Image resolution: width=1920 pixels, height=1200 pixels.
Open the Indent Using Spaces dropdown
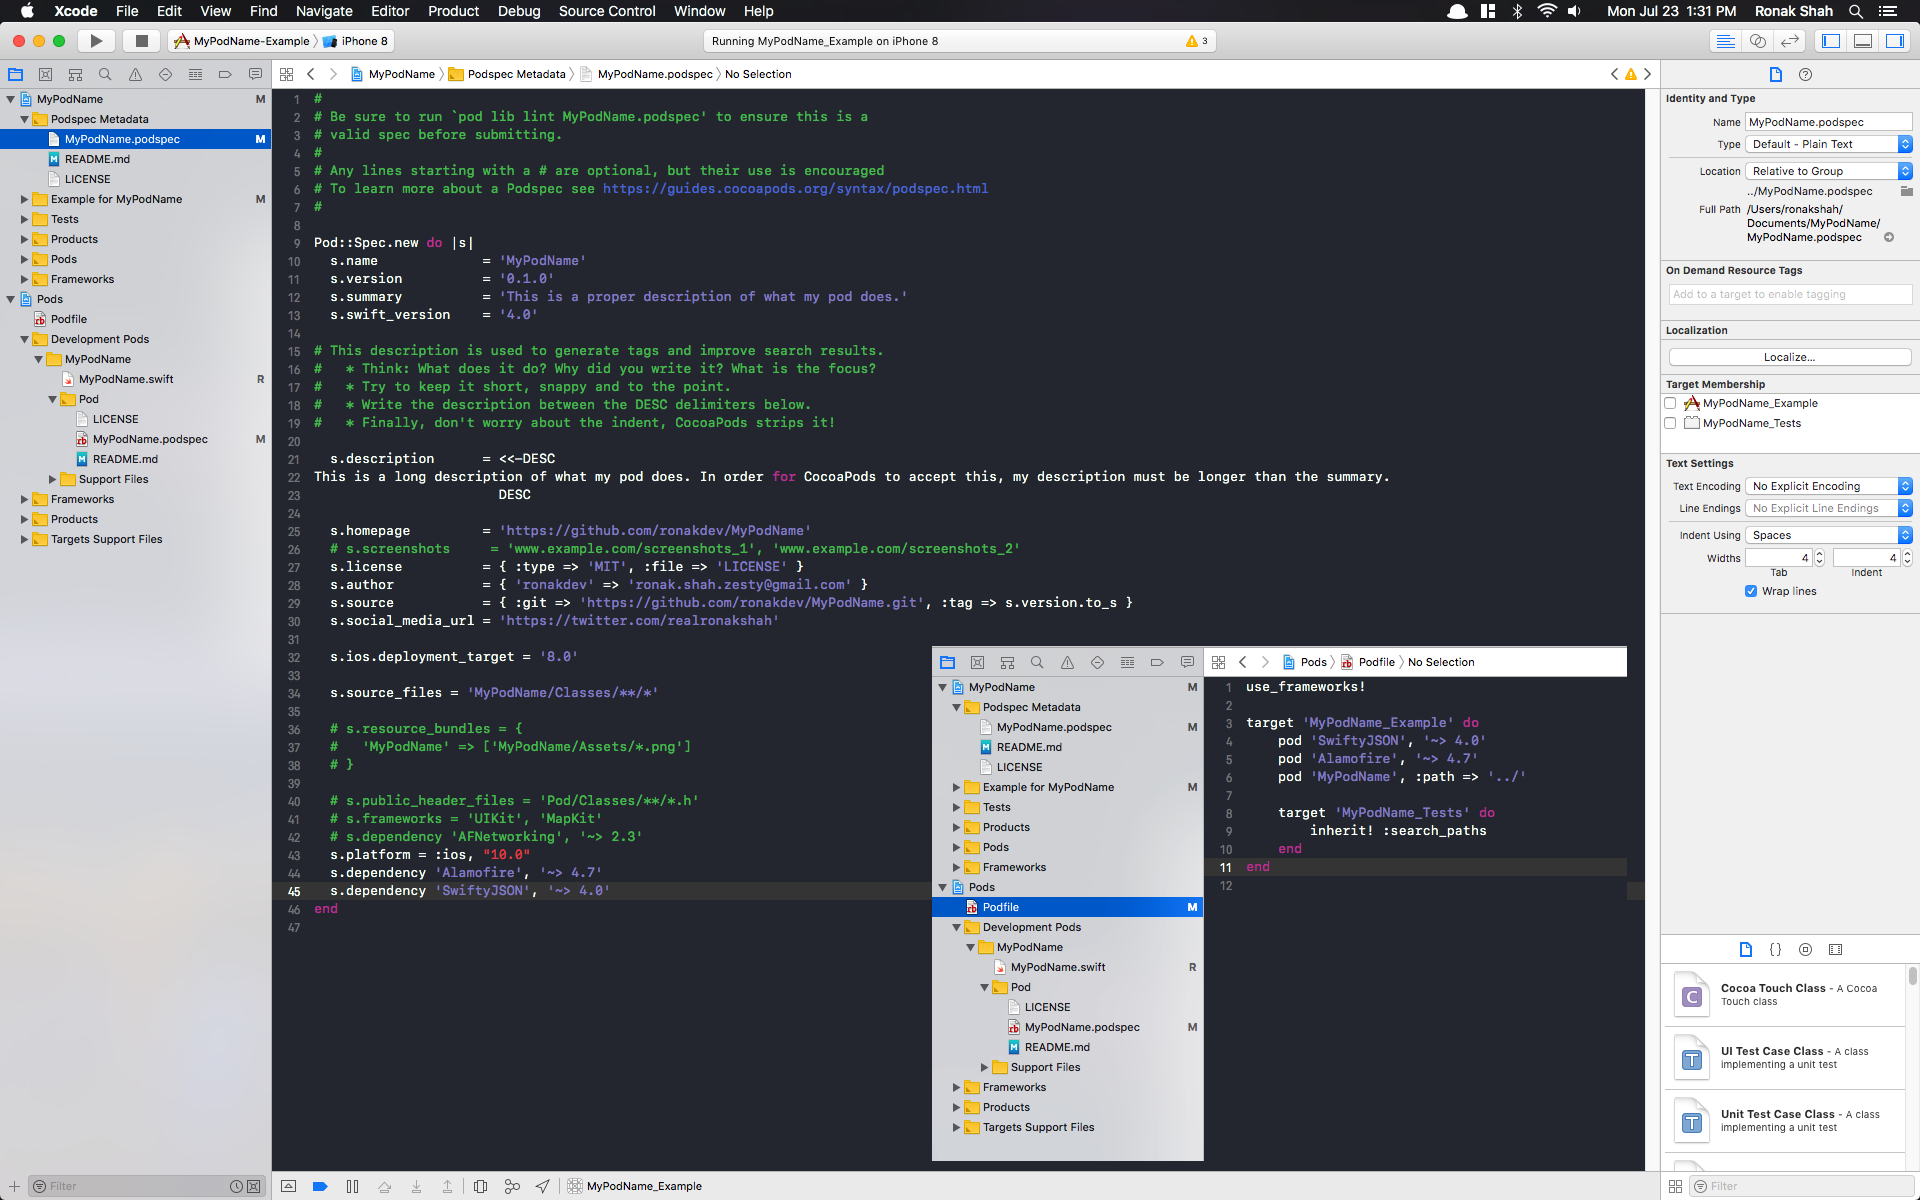click(x=1829, y=535)
